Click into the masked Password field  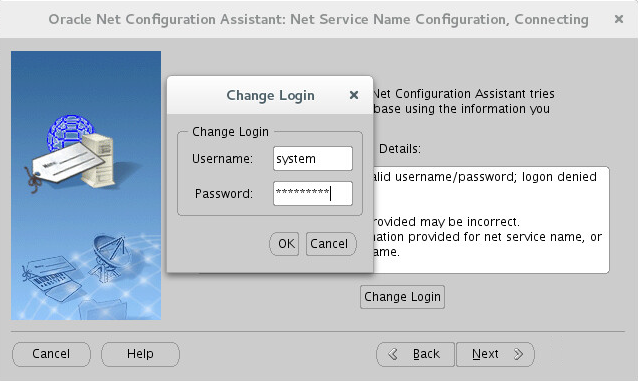tap(312, 193)
